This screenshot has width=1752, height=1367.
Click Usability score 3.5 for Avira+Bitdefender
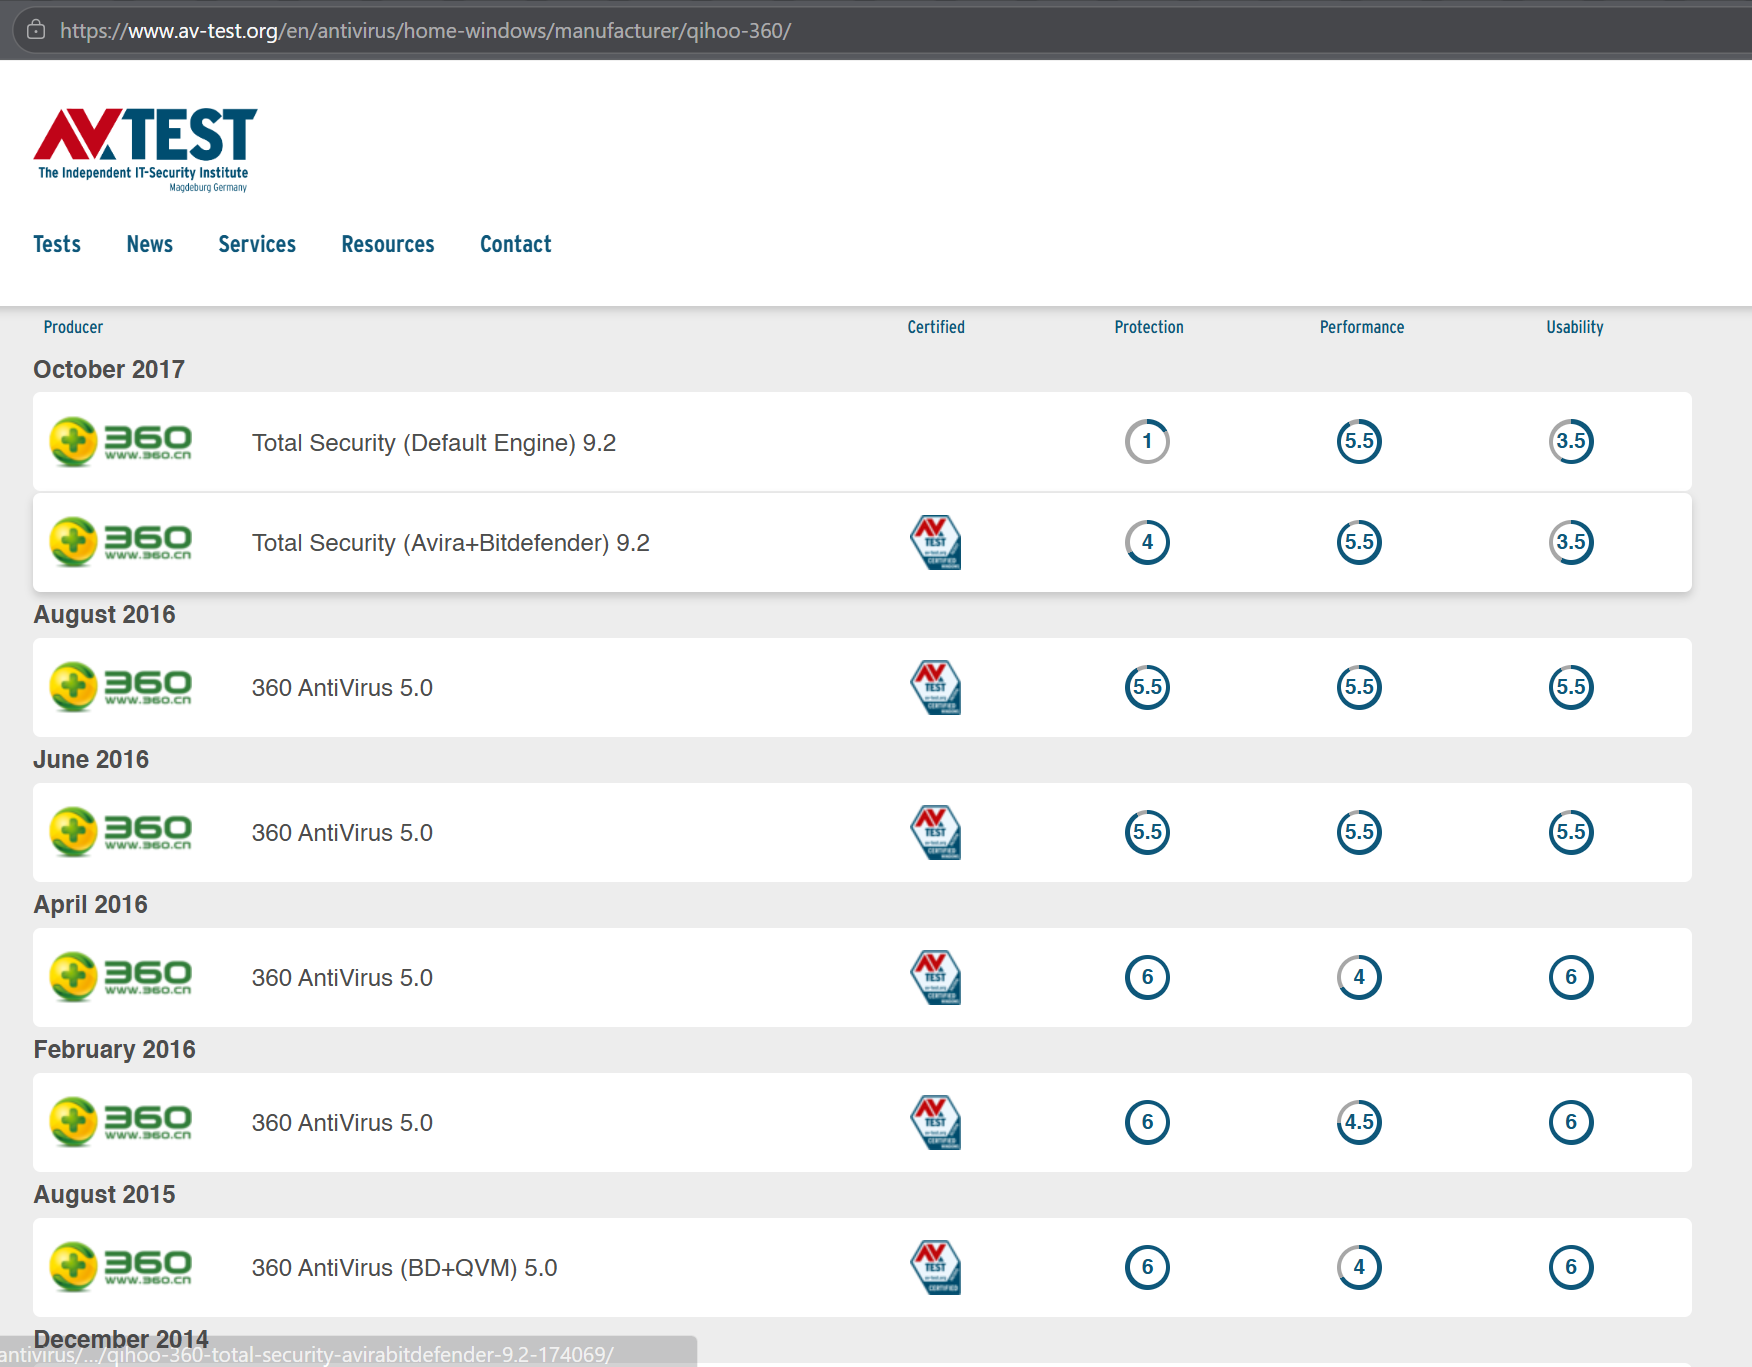[x=1571, y=542]
